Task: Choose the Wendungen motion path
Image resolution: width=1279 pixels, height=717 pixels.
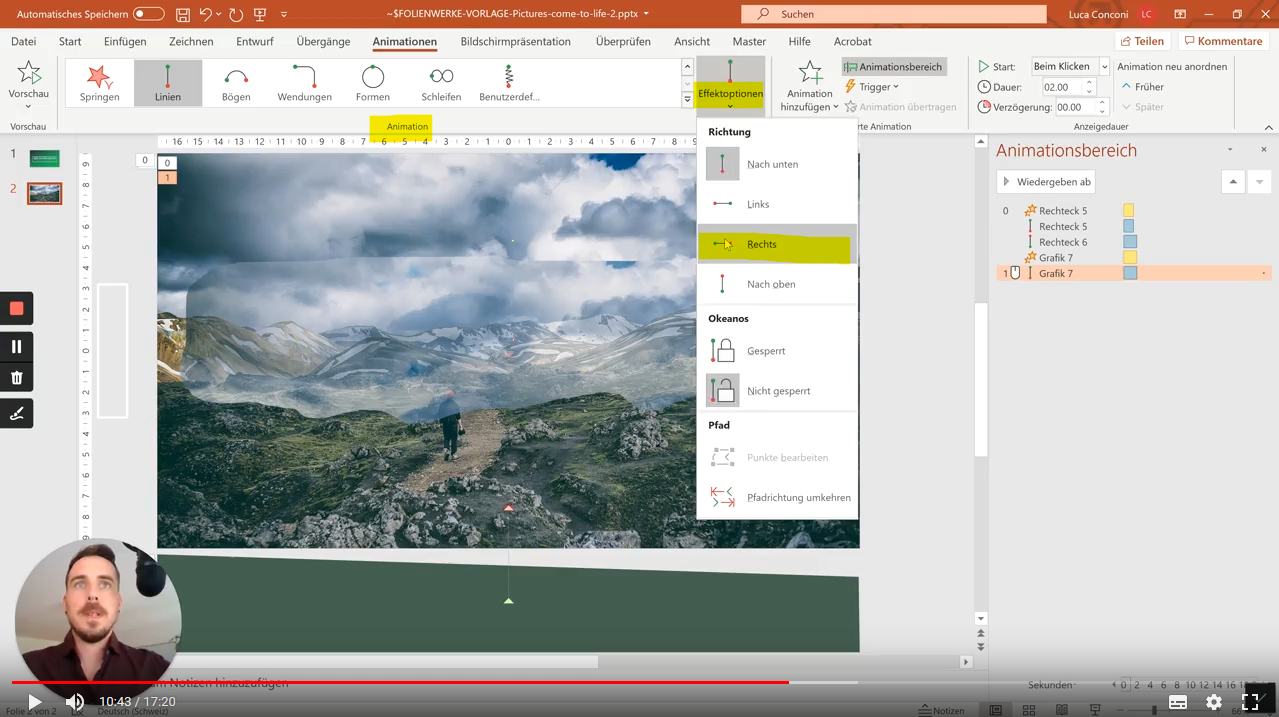Action: tap(304, 83)
